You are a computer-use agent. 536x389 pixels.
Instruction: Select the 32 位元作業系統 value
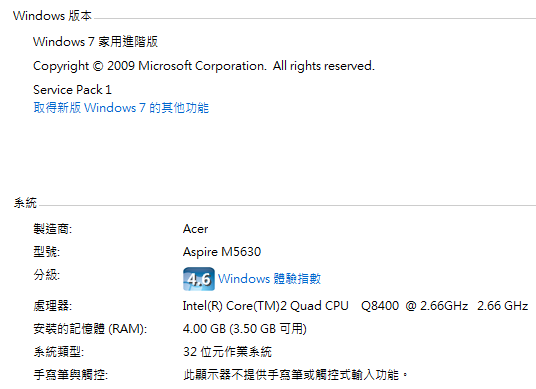[x=227, y=352]
